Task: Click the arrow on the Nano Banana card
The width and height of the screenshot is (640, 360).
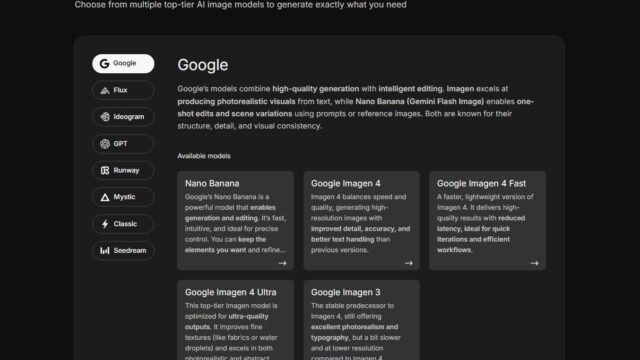Action: coord(282,263)
